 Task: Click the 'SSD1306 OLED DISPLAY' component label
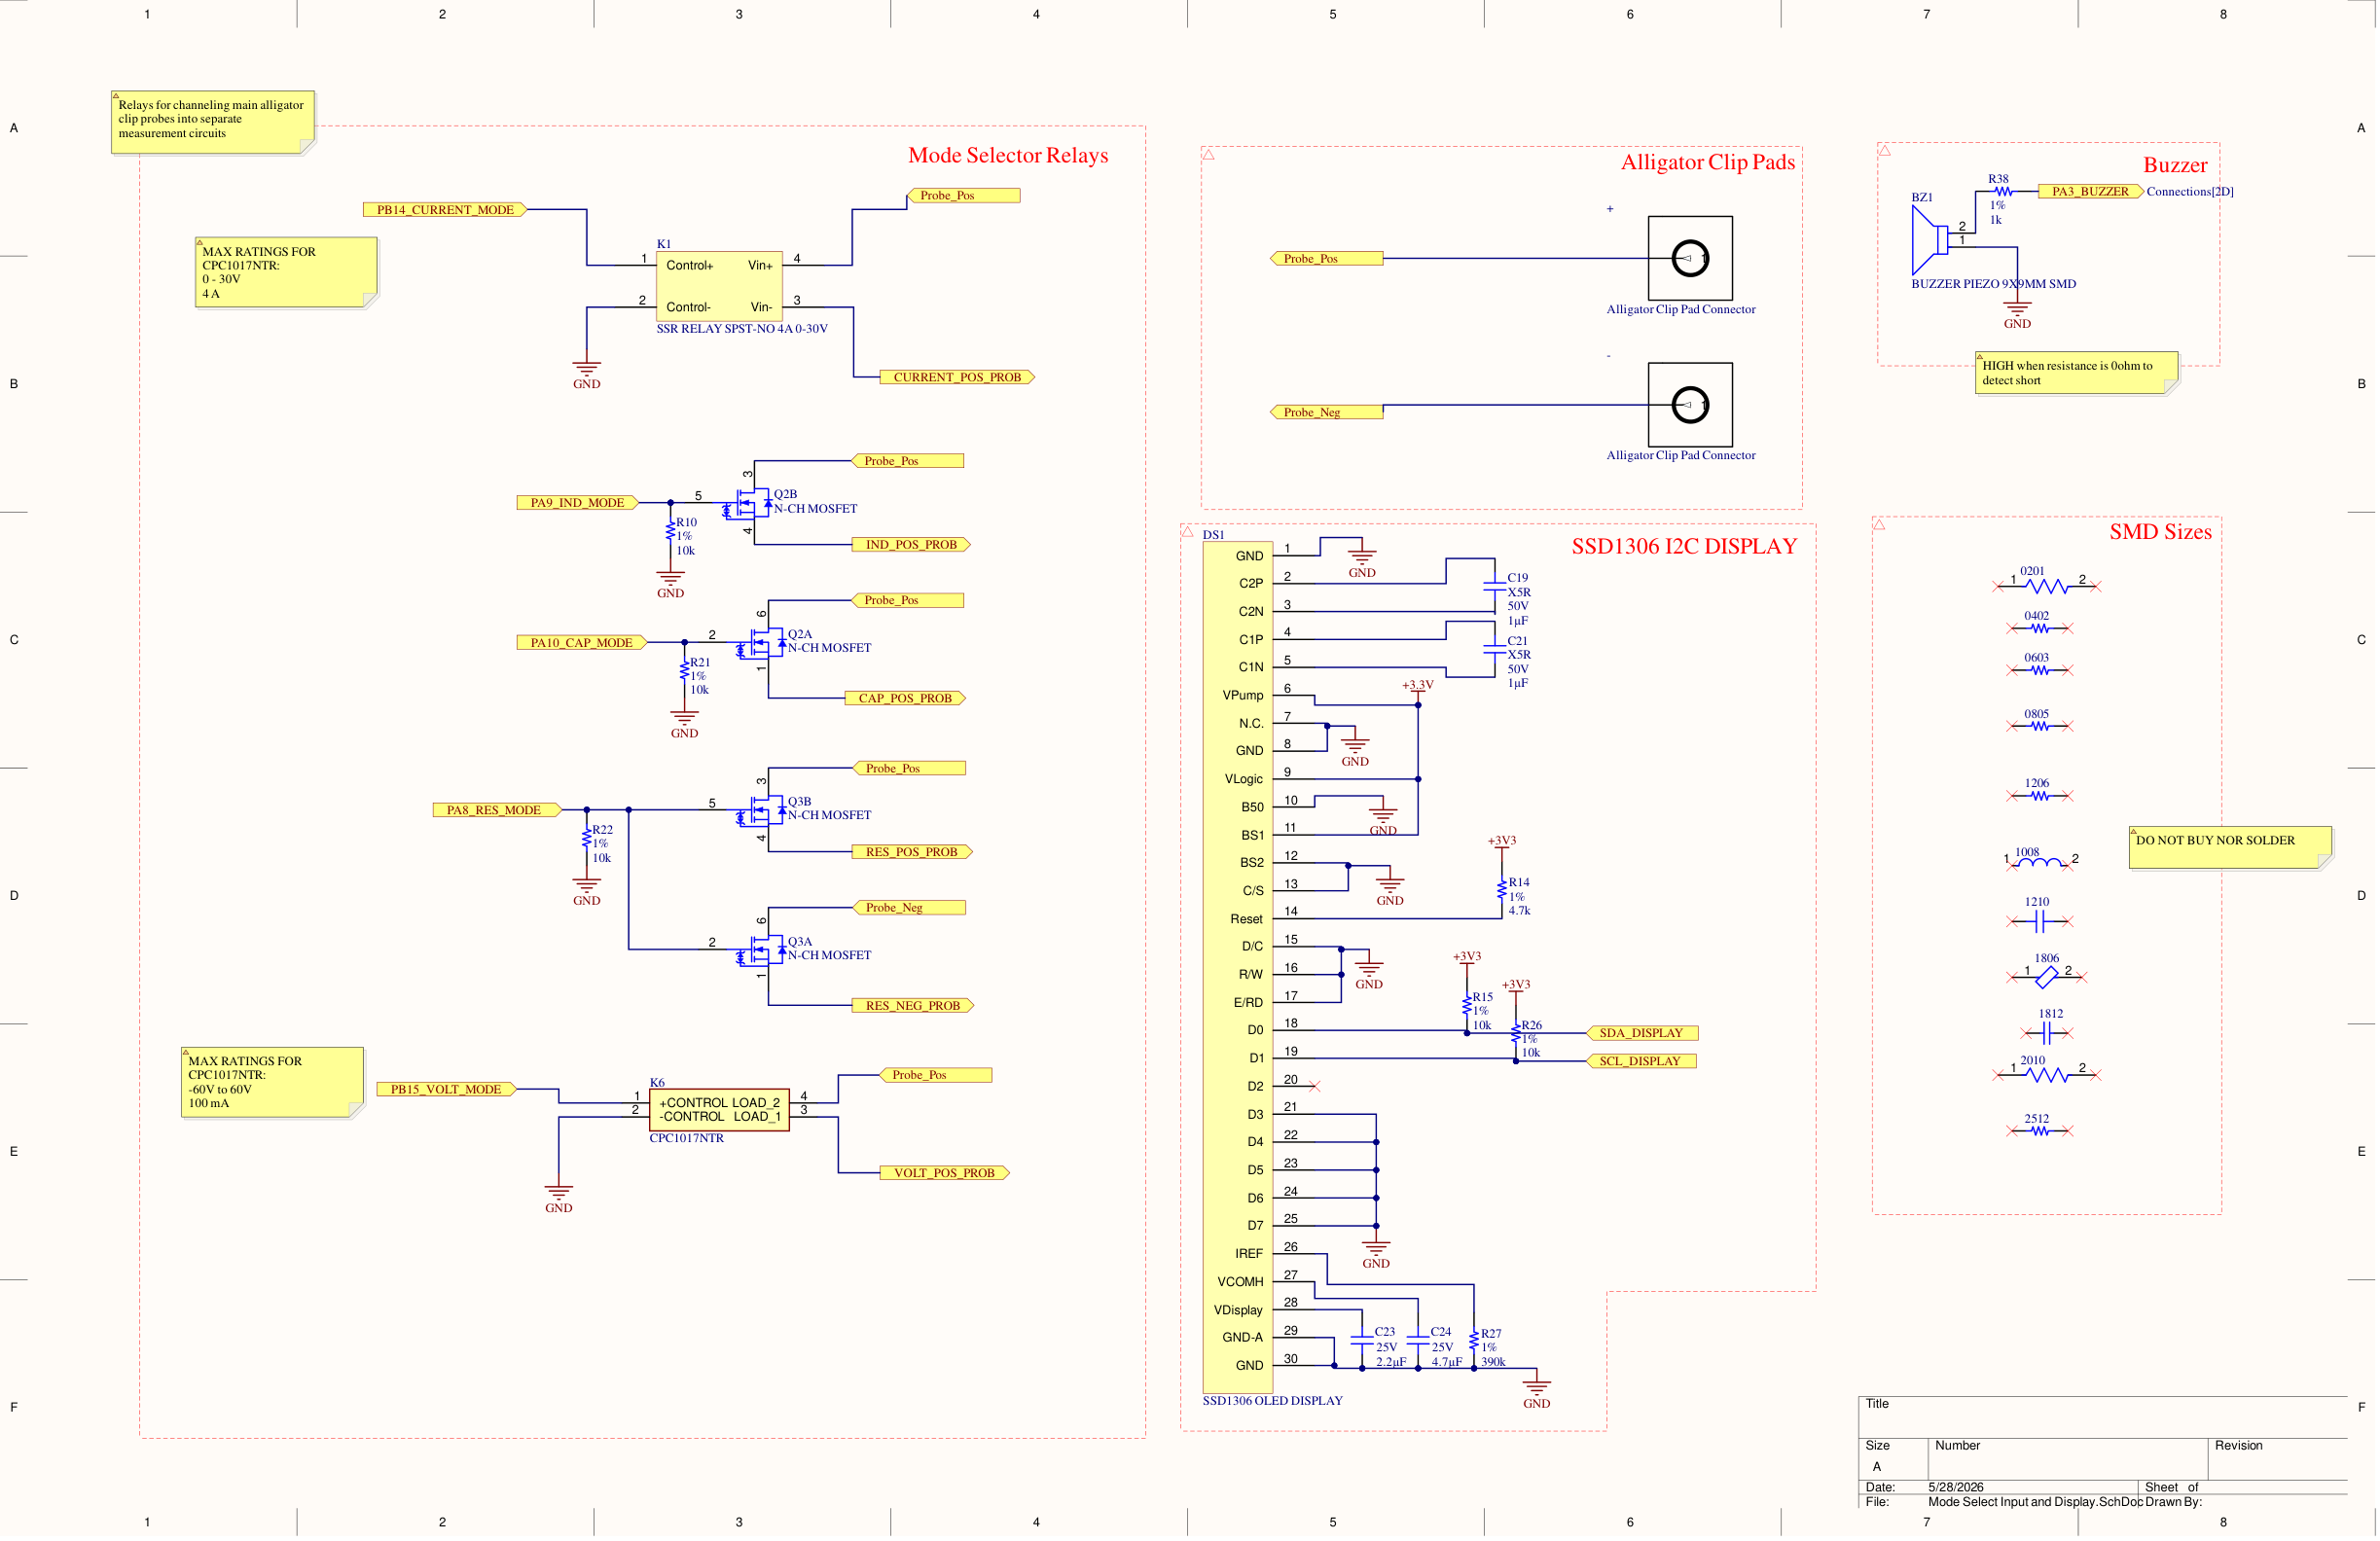click(1272, 1401)
